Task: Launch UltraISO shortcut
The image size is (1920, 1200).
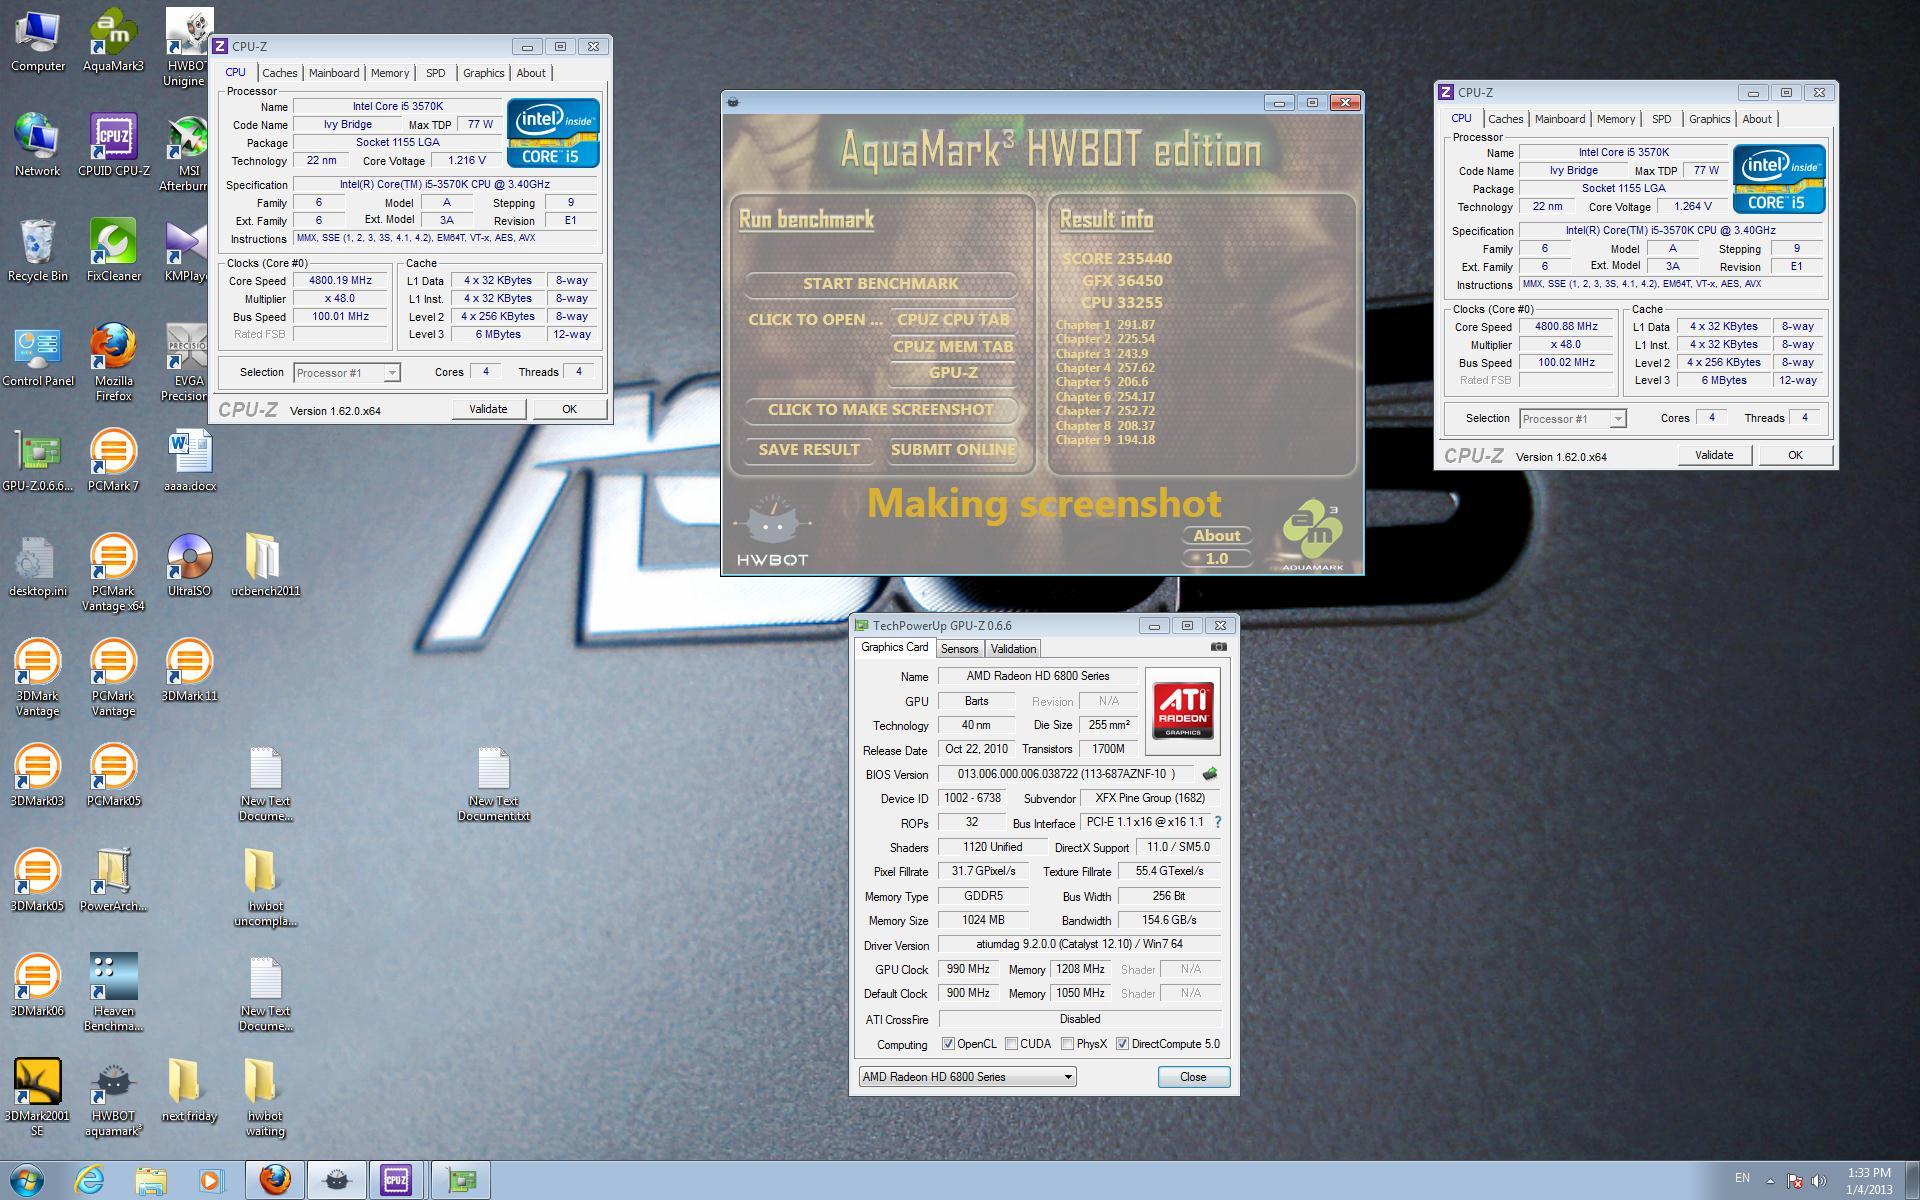Action: 189,565
